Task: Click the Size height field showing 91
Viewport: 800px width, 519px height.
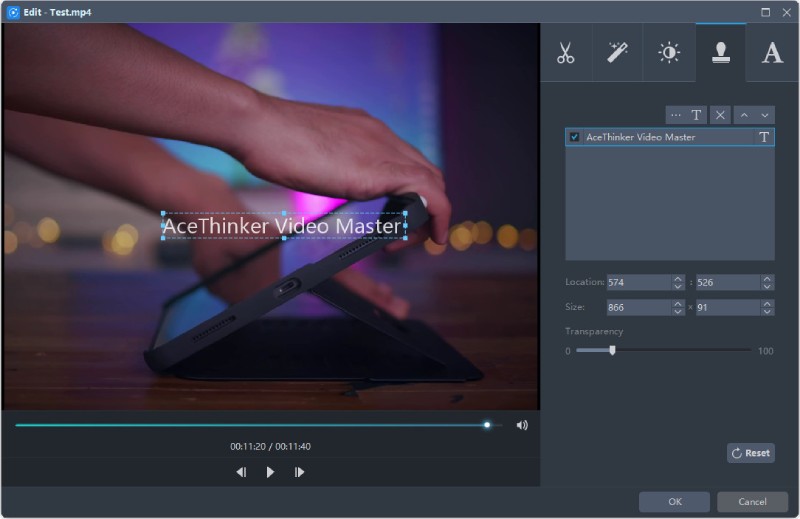Action: pyautogui.click(x=728, y=307)
